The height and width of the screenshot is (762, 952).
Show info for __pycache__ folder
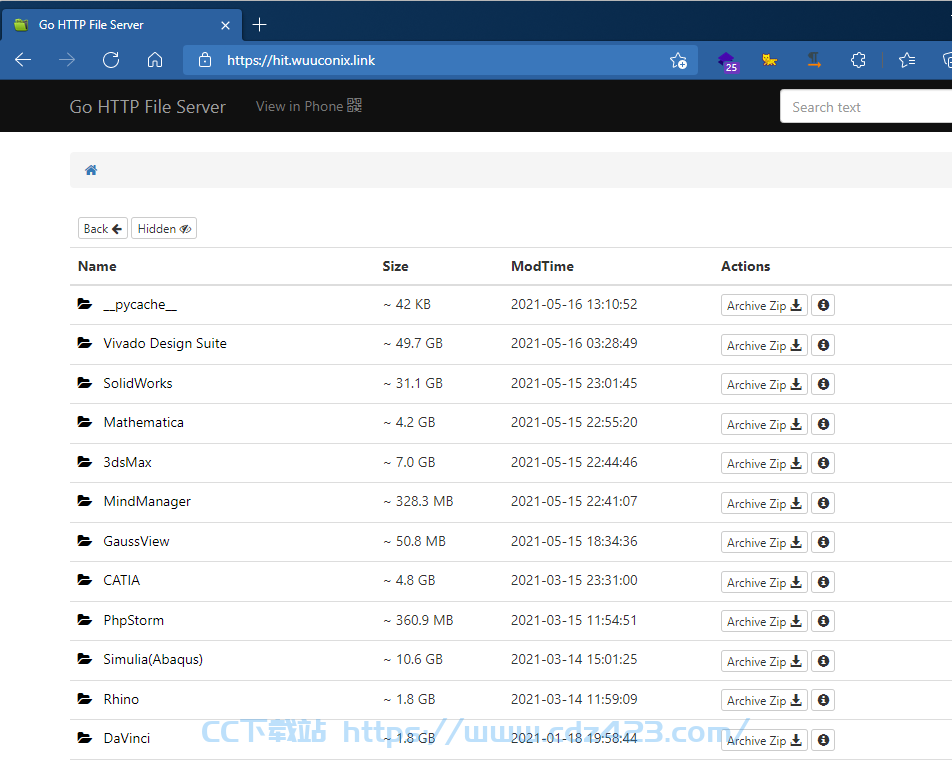pos(823,305)
